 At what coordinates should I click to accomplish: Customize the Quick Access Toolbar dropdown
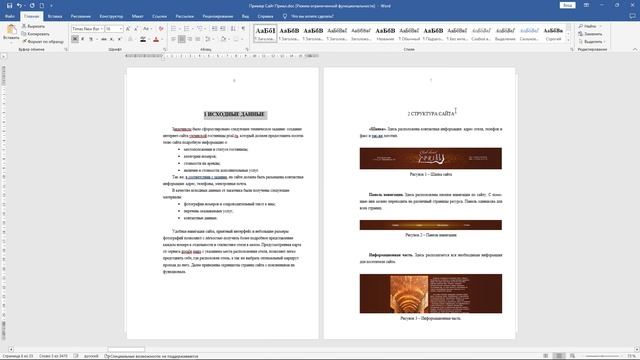click(x=51, y=6)
